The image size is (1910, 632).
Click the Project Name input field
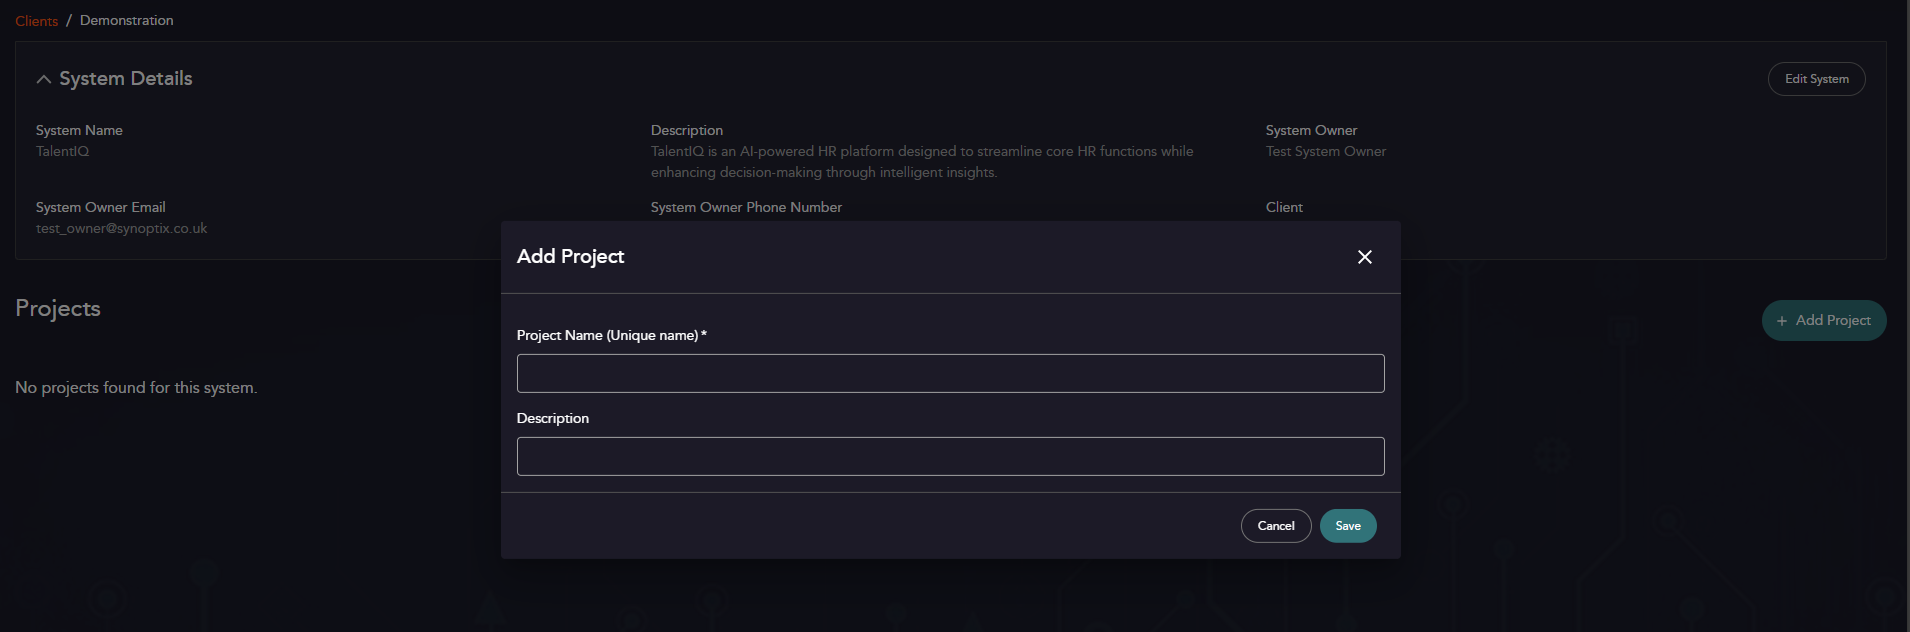(x=950, y=373)
